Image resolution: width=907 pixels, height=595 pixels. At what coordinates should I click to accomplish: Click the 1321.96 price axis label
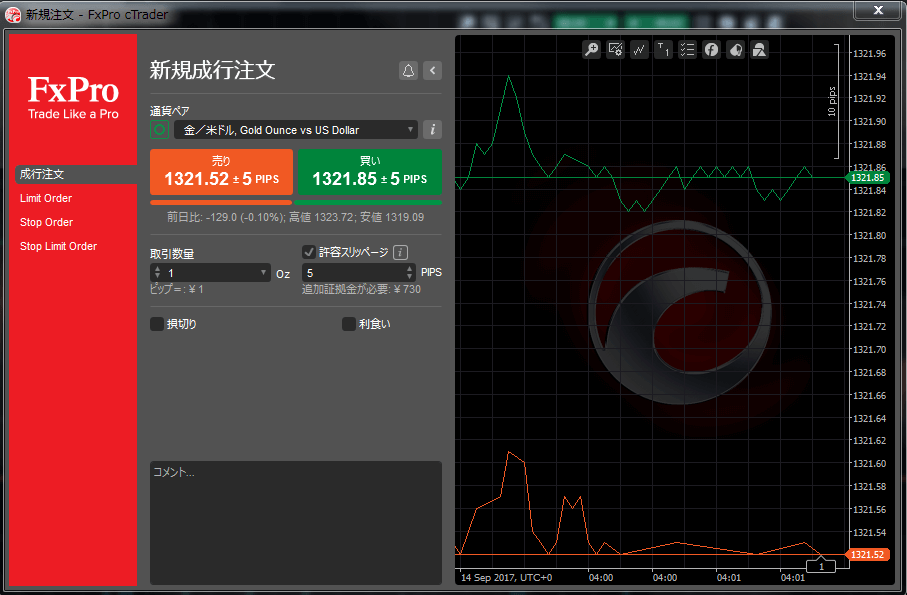click(869, 54)
